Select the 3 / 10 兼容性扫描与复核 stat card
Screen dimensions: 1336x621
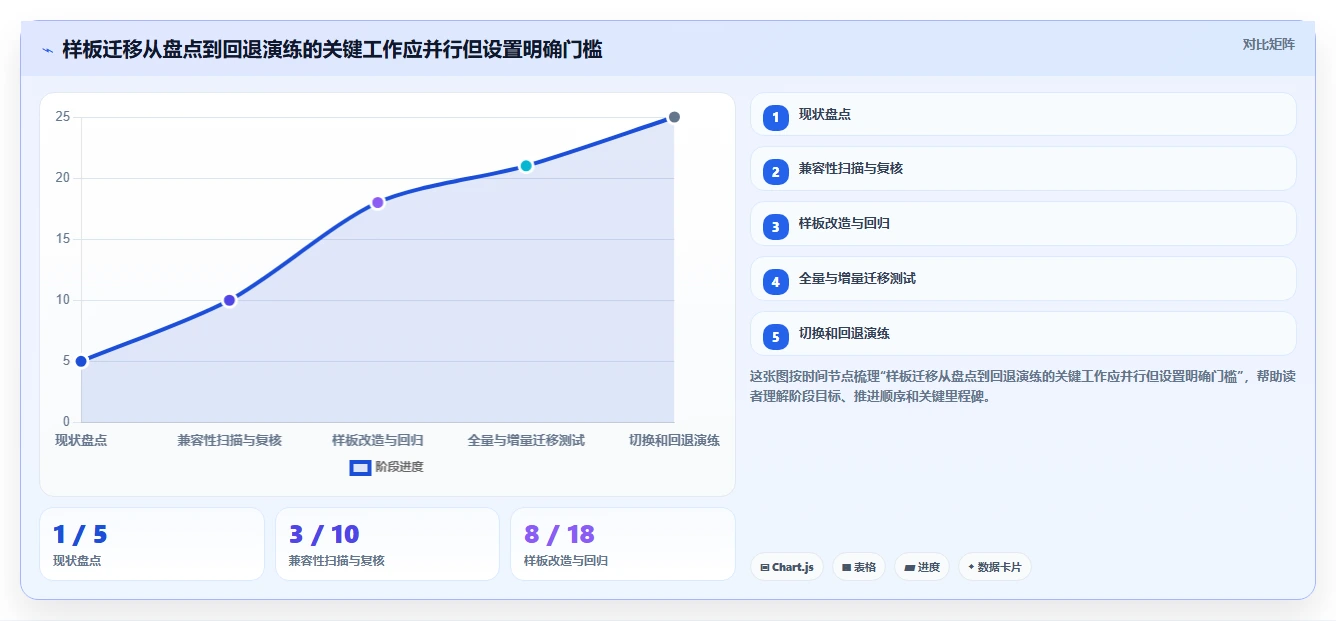(387, 544)
